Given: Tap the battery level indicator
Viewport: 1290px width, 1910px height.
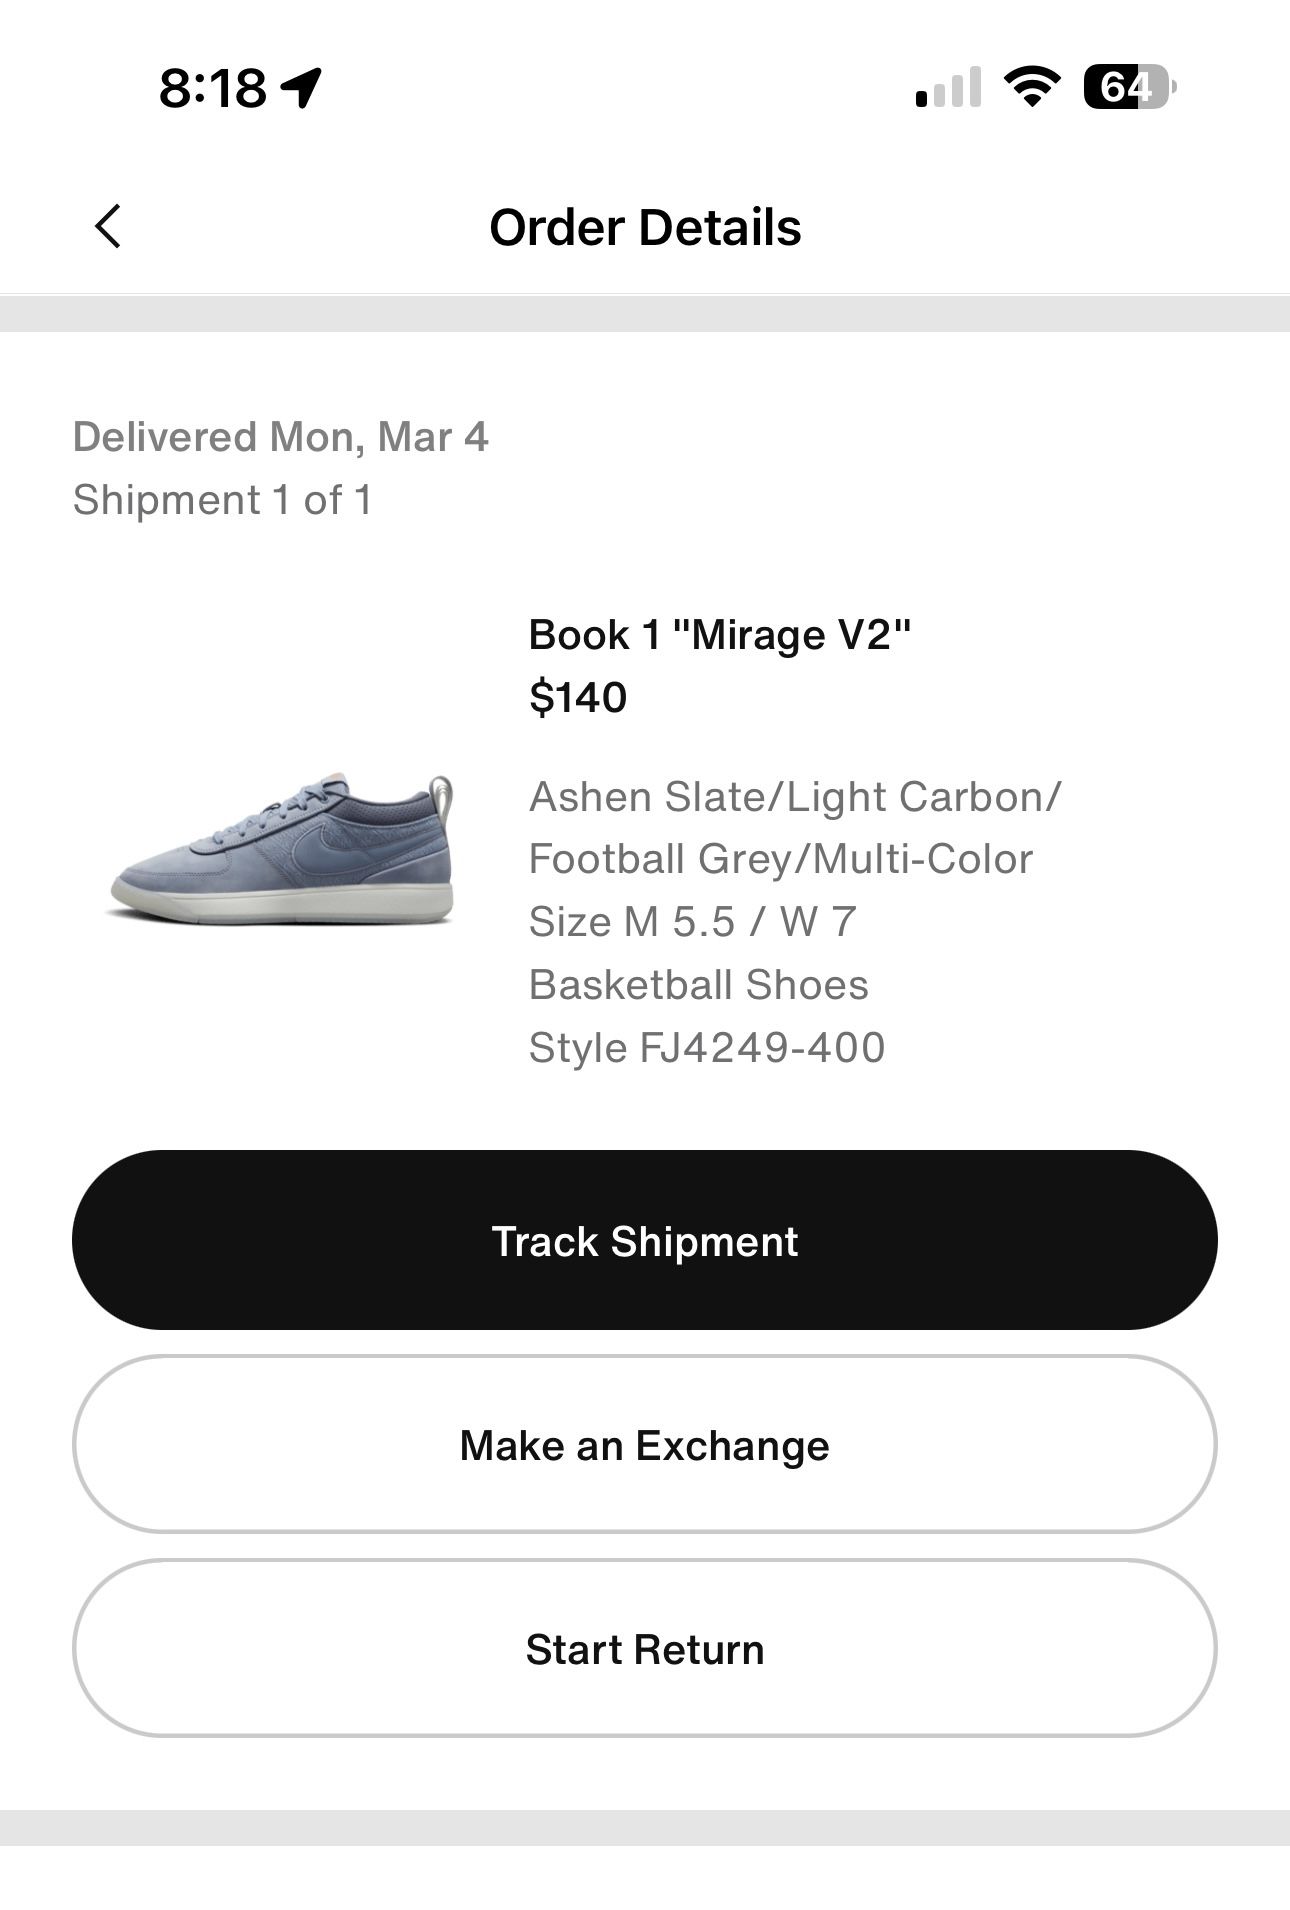Looking at the screenshot, I should [1129, 88].
